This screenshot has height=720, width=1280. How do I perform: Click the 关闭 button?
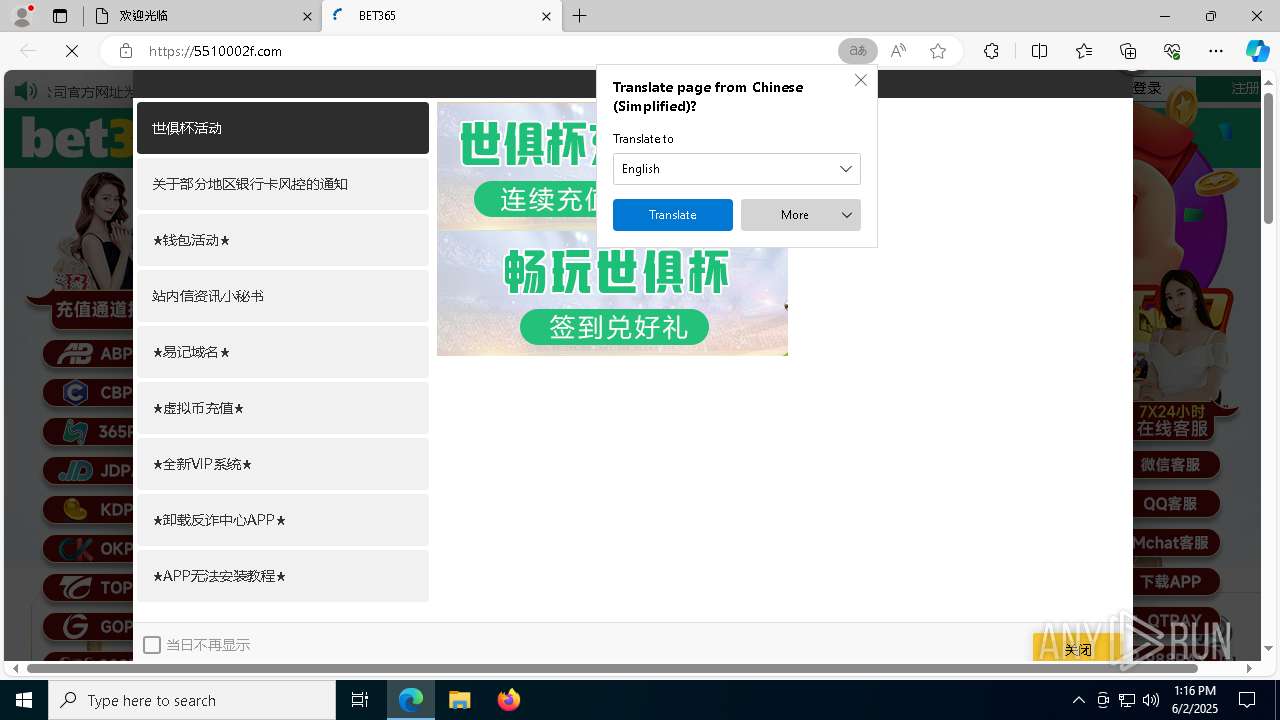1078,650
